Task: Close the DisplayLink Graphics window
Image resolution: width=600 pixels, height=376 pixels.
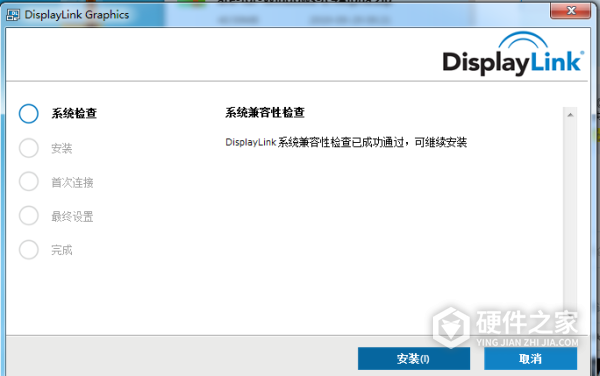Action: coord(570,11)
